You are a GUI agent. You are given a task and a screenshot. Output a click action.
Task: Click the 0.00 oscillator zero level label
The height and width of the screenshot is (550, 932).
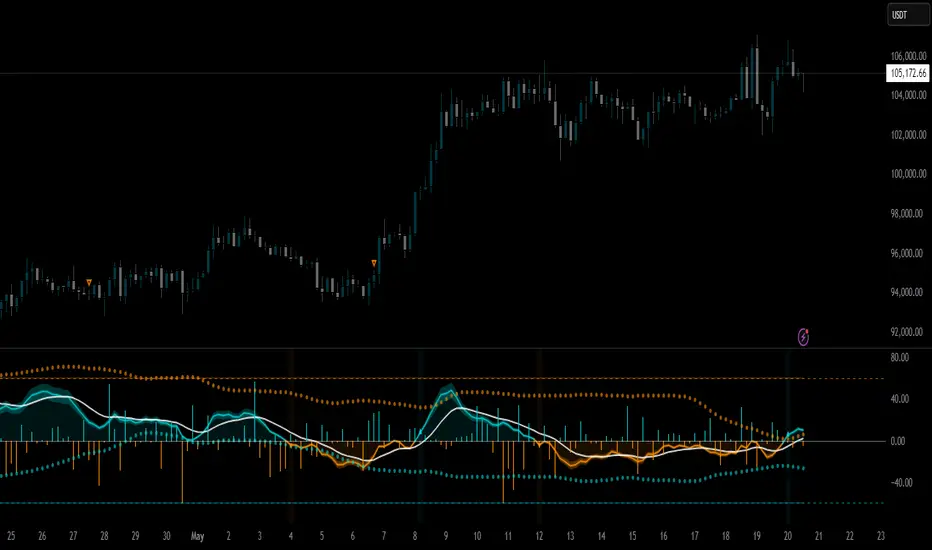898,441
